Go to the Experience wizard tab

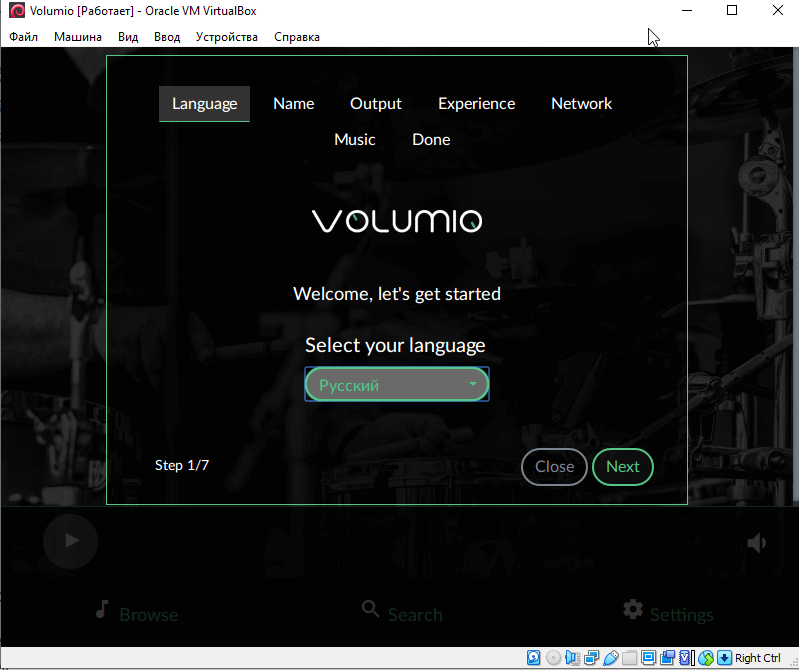[x=476, y=104]
